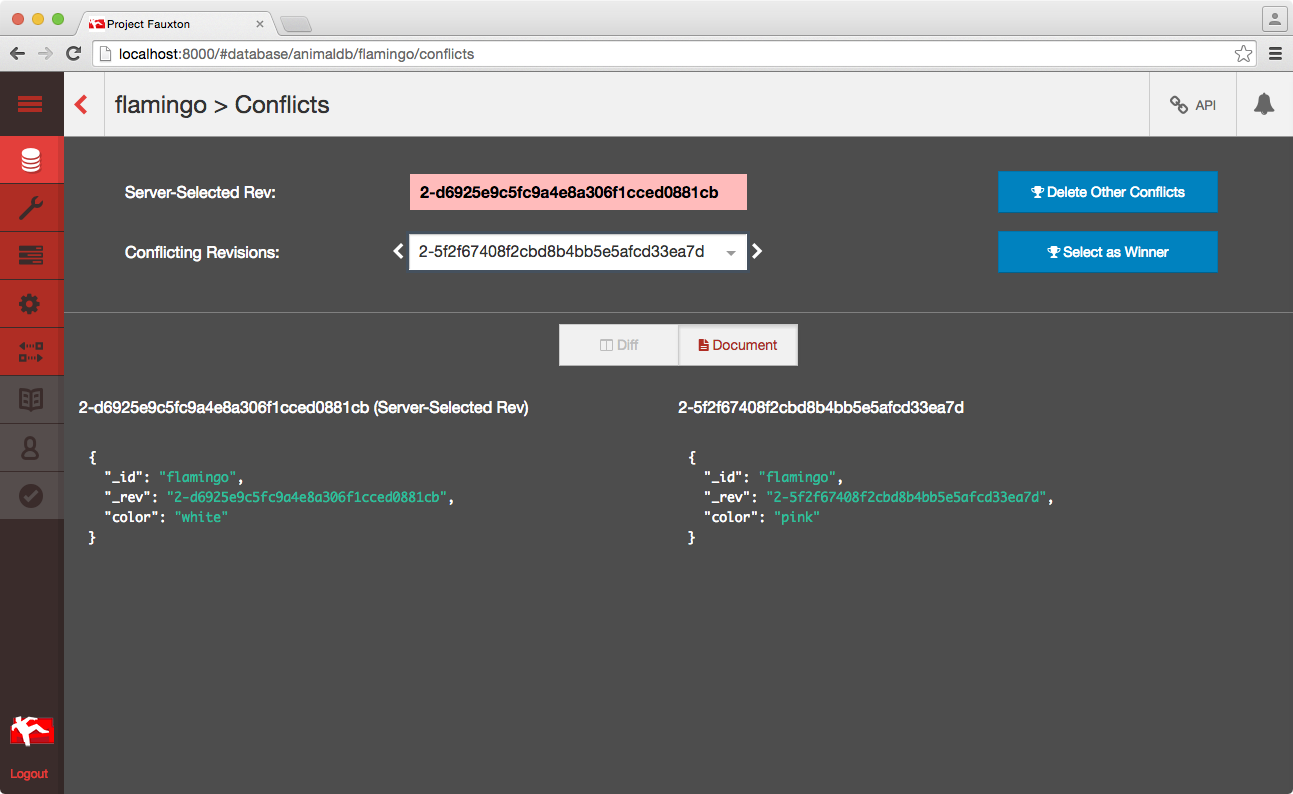Image resolution: width=1293 pixels, height=794 pixels.
Task: Show notifications with the bell icon
Action: pos(1264,104)
